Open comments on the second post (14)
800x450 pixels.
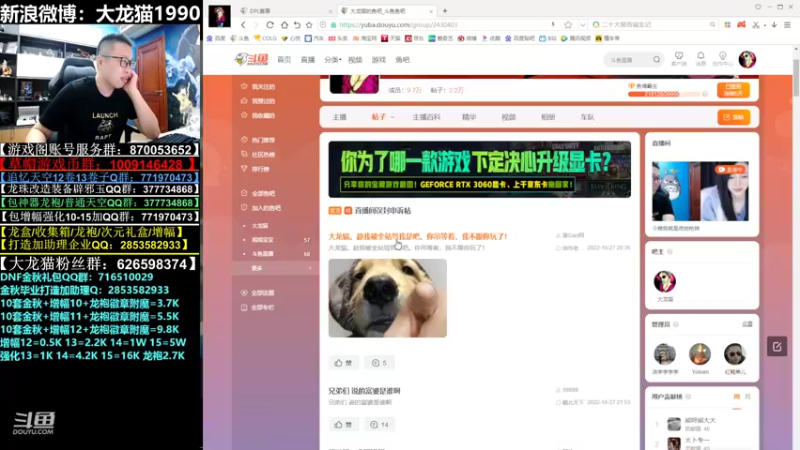pos(380,424)
